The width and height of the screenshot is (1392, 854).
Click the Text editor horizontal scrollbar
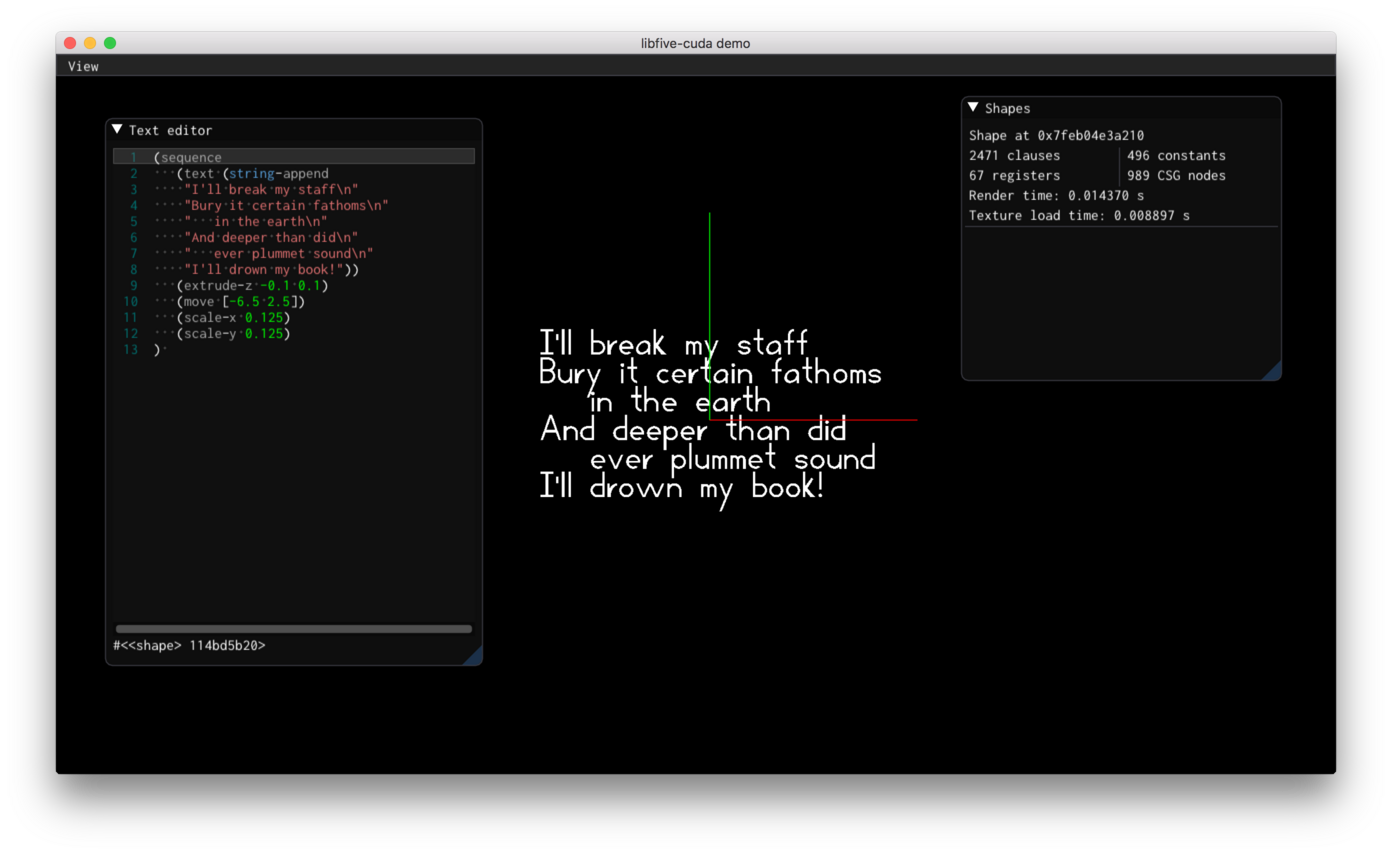294,629
